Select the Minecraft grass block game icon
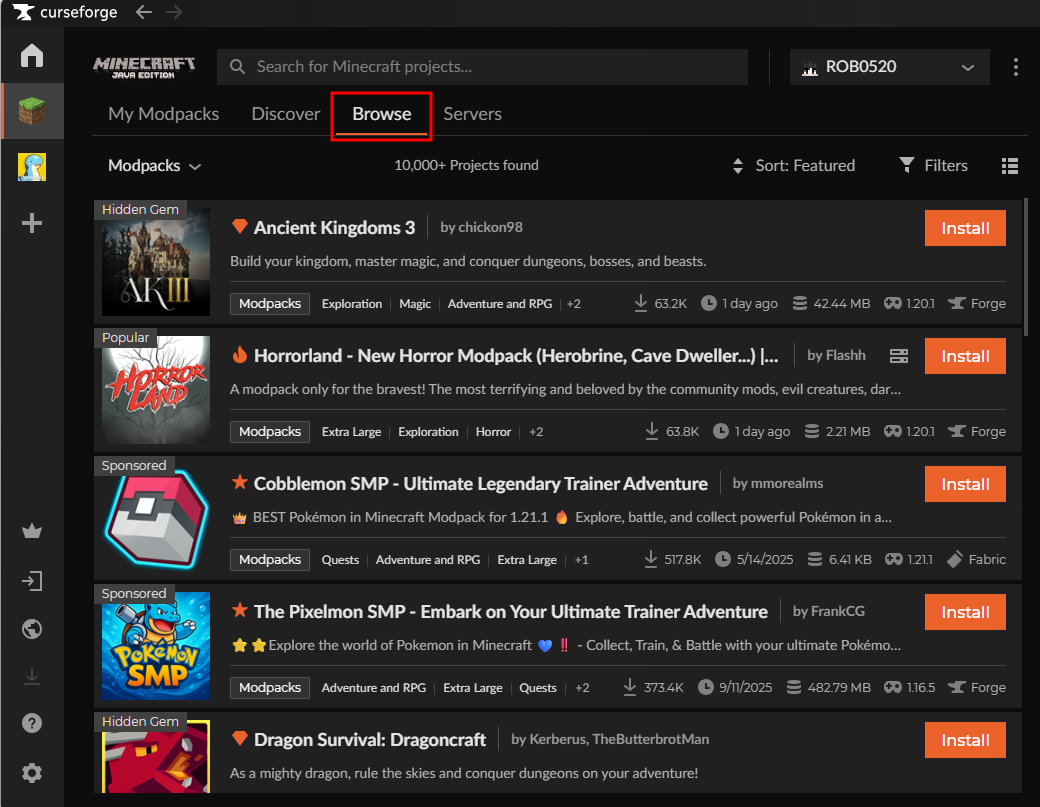The width and height of the screenshot is (1040, 807). [32, 111]
